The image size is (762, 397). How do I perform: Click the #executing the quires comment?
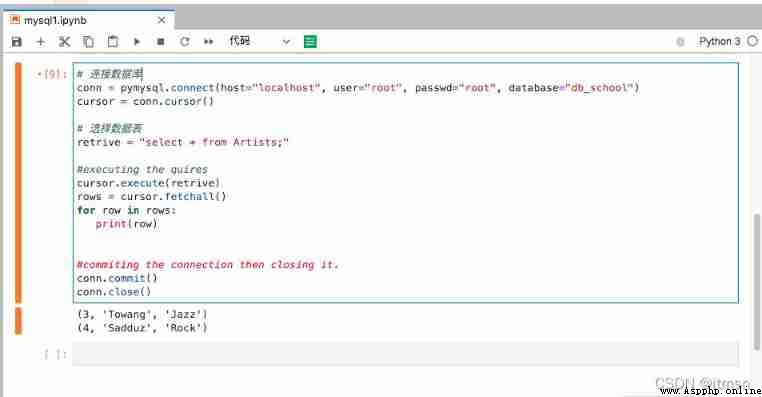tap(142, 170)
